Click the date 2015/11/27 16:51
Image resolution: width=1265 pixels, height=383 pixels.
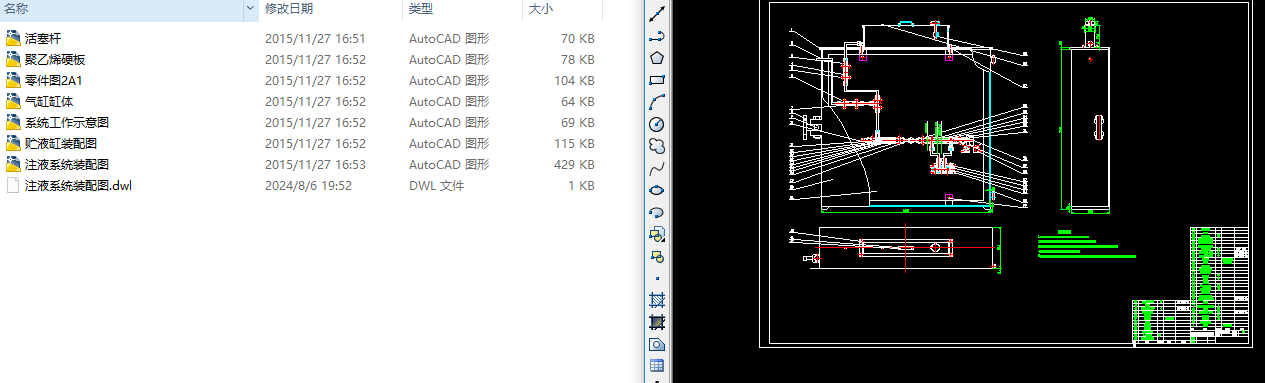pyautogui.click(x=315, y=39)
